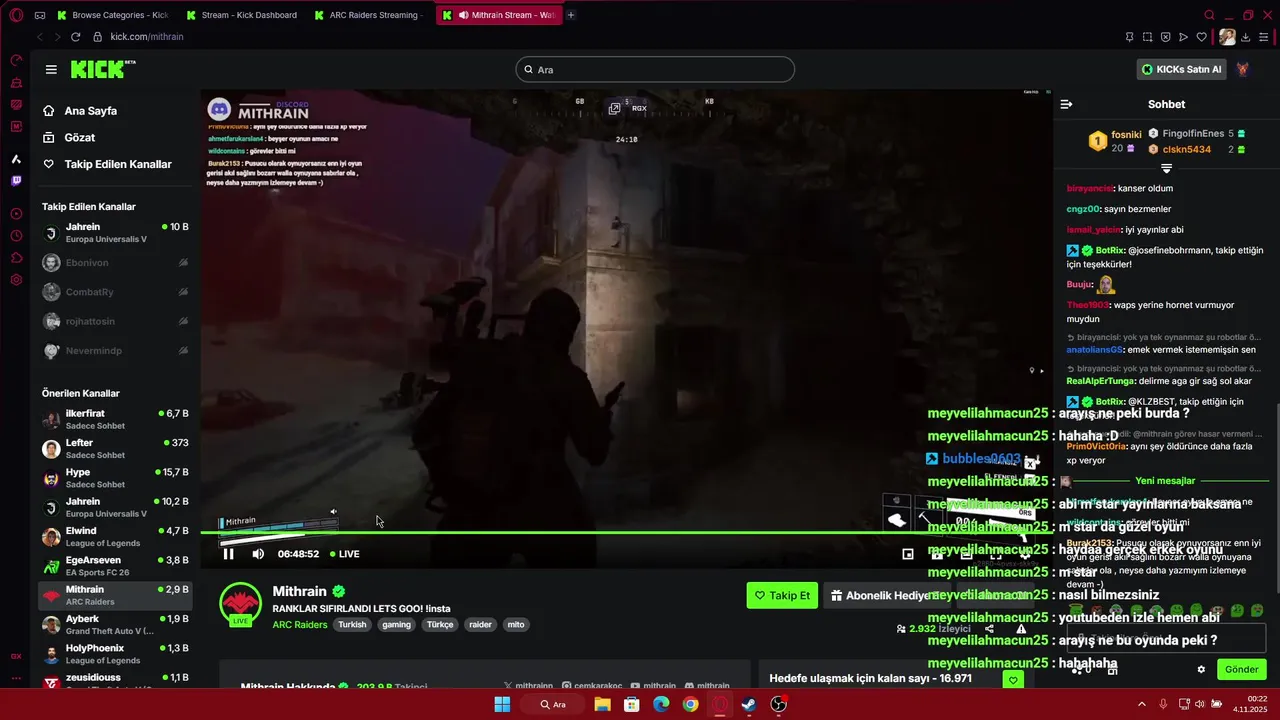Open Opera easy setup sliders icon
This screenshot has width=1280, height=720.
tap(1264, 37)
